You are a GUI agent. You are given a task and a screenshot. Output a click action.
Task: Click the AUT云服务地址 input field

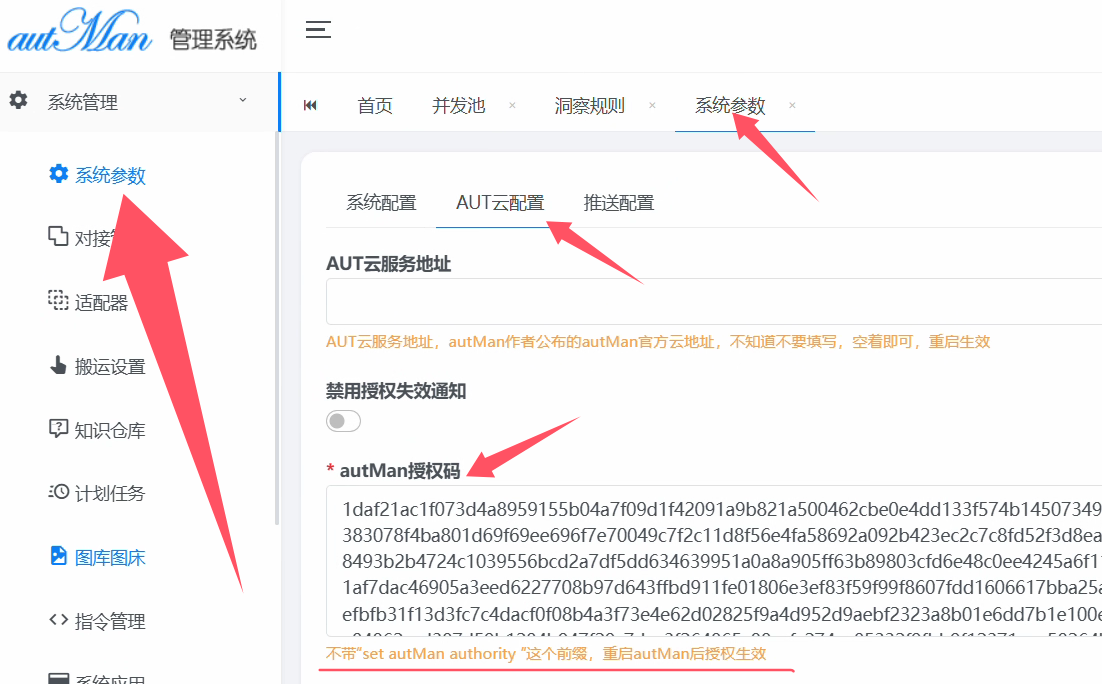713,302
